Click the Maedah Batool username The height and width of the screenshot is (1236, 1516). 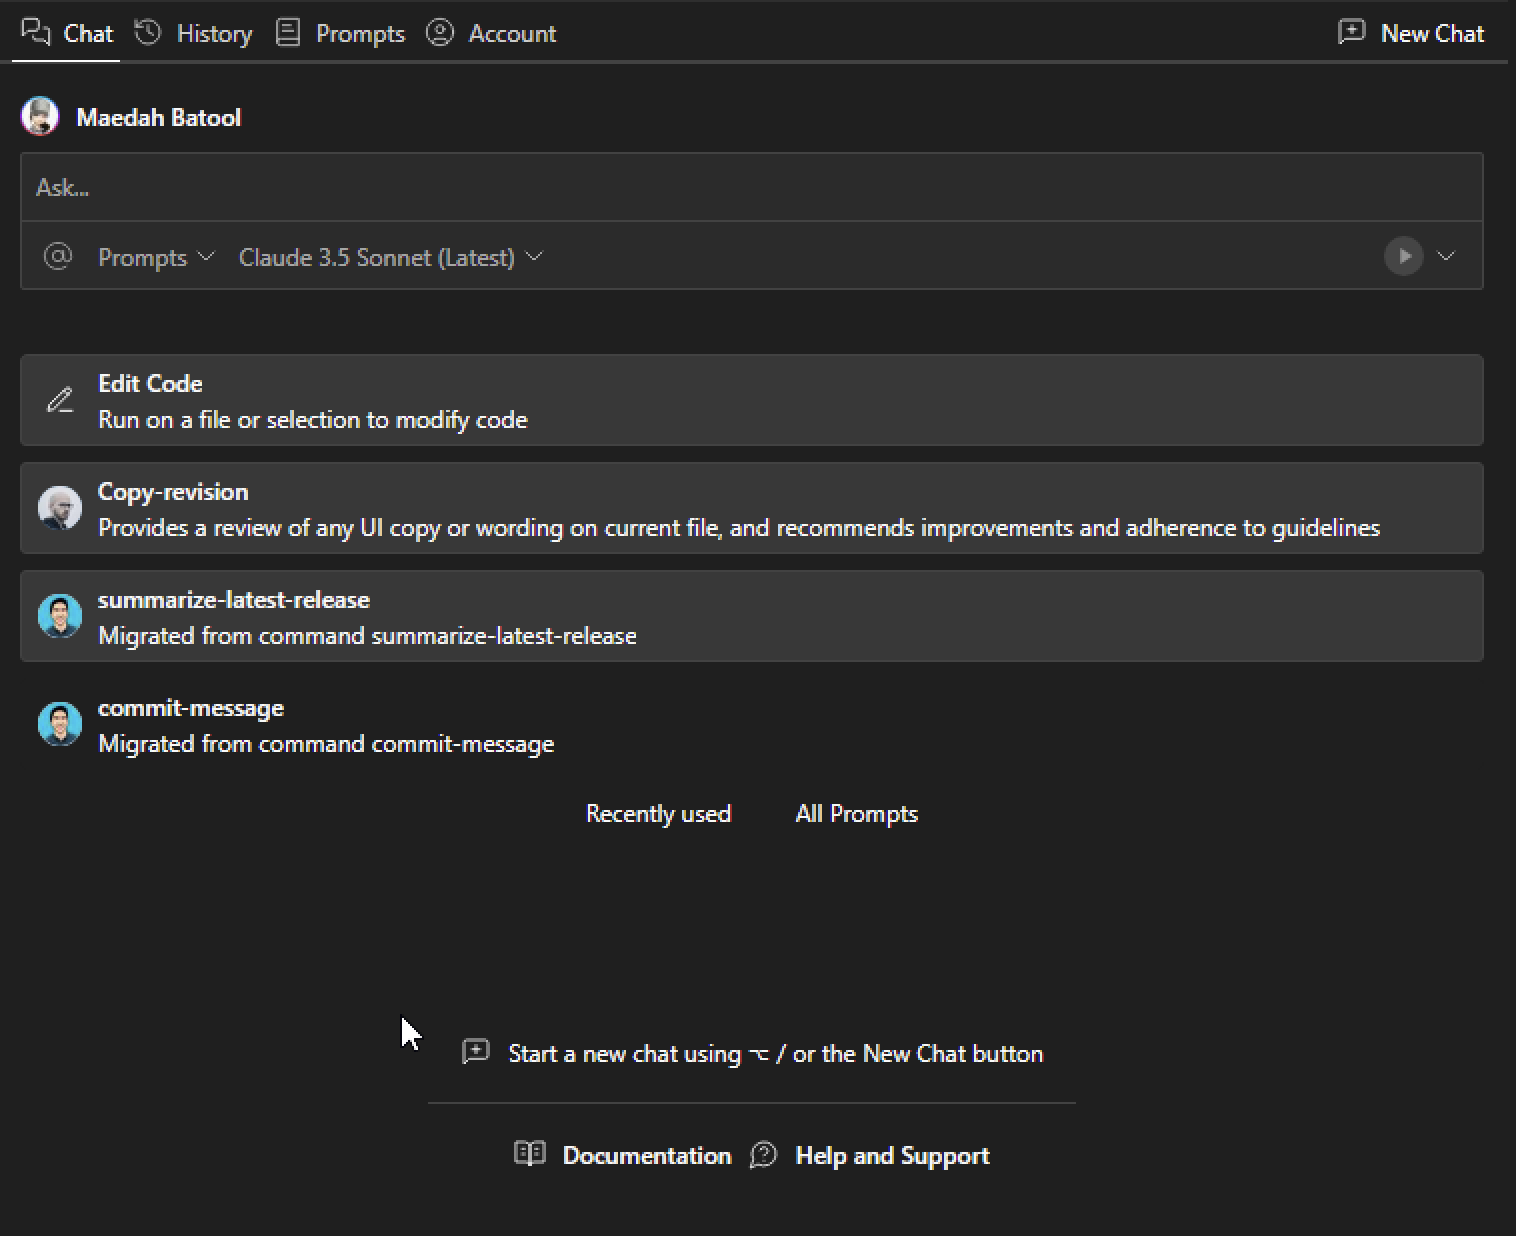(159, 117)
